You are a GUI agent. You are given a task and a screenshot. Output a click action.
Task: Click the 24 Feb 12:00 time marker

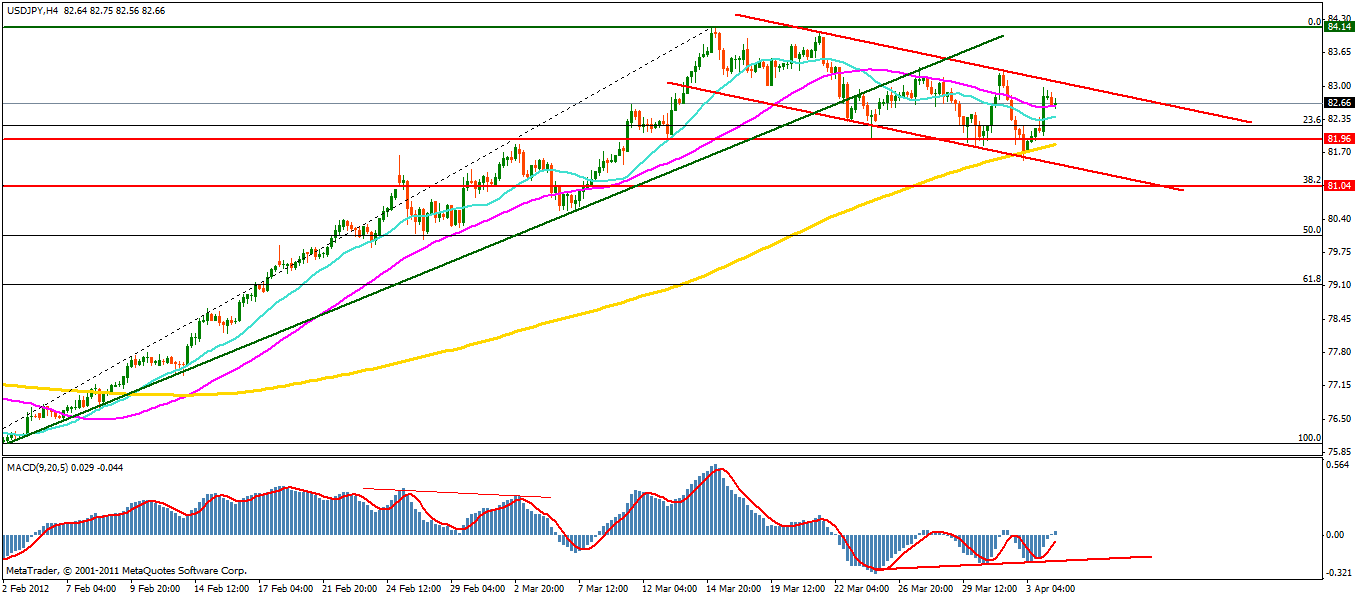pyautogui.click(x=409, y=588)
